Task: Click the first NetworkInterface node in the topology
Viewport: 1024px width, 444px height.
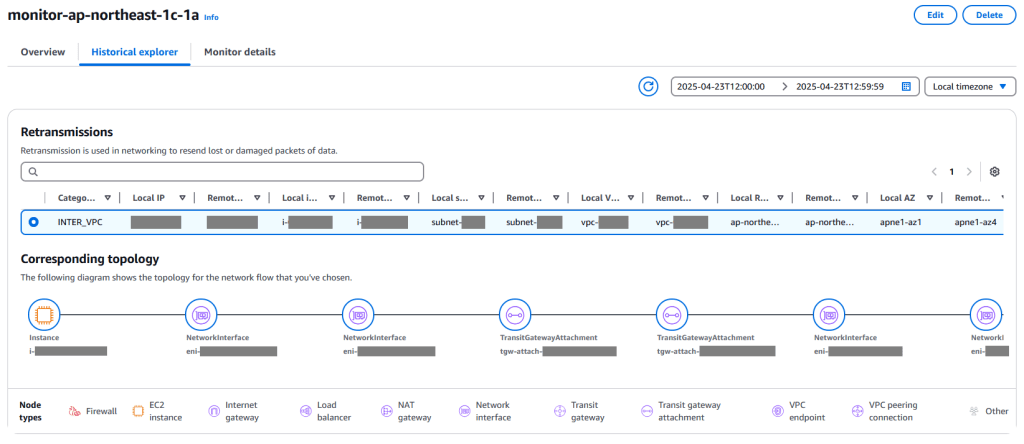Action: [x=200, y=314]
